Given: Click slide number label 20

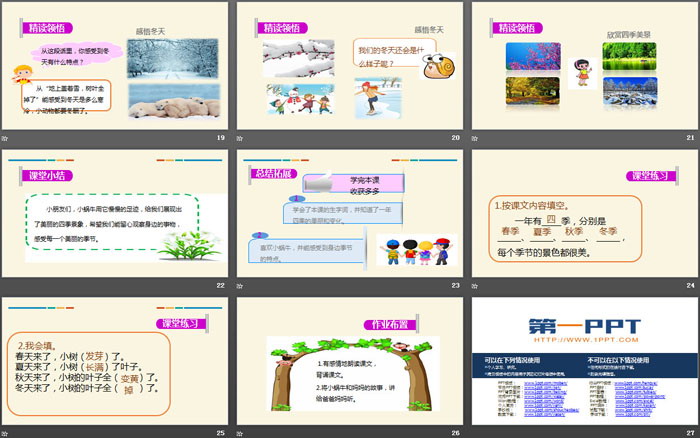Looking at the screenshot, I should [x=455, y=138].
